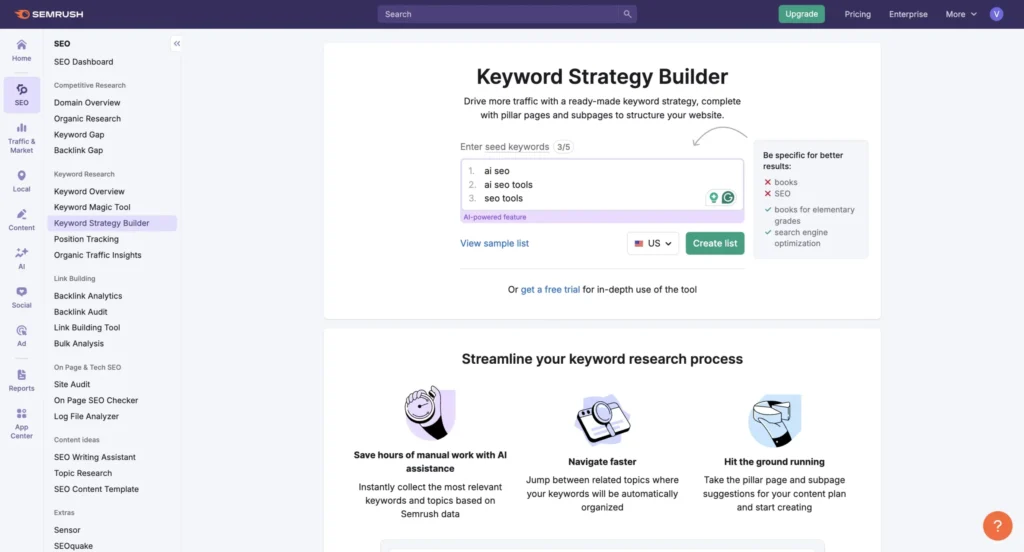
Task: Click the AI-powered feature label
Action: [494, 217]
